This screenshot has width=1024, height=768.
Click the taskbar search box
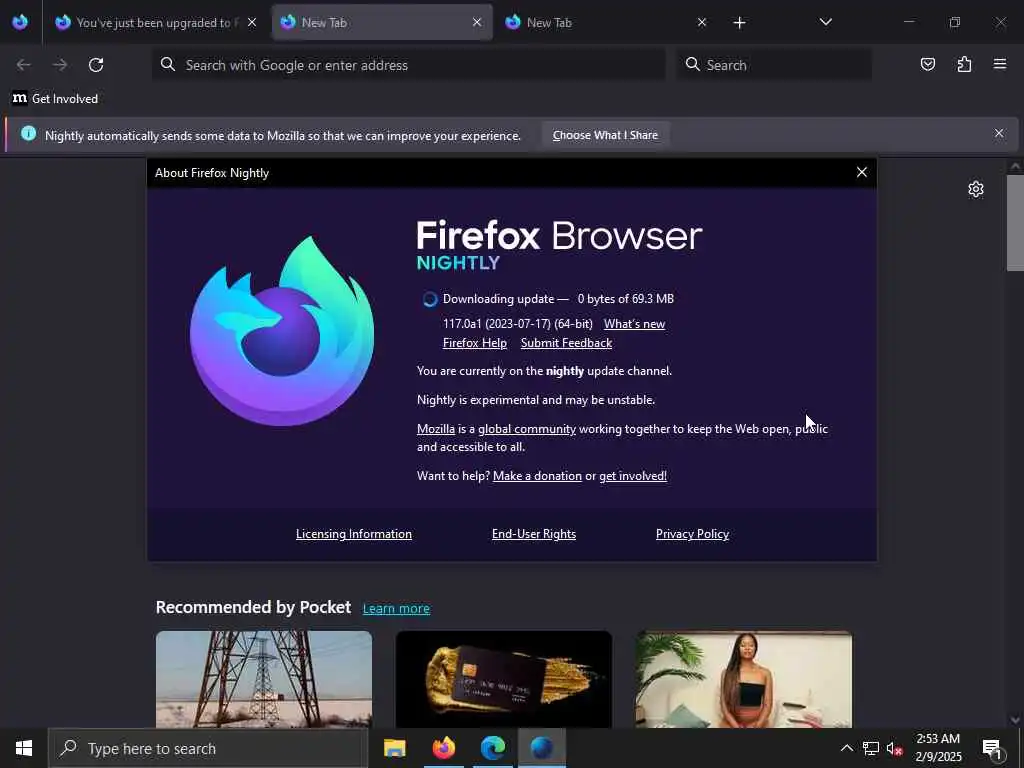tap(208, 748)
